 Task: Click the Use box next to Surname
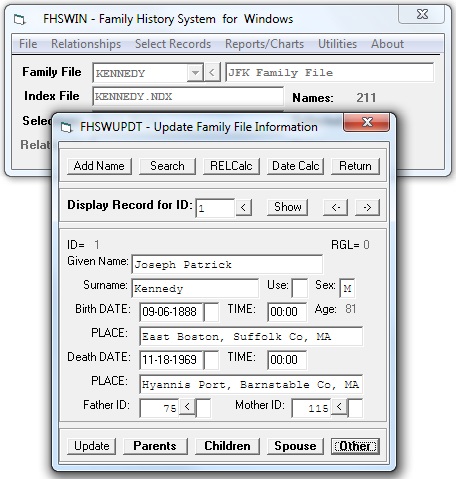pos(299,288)
